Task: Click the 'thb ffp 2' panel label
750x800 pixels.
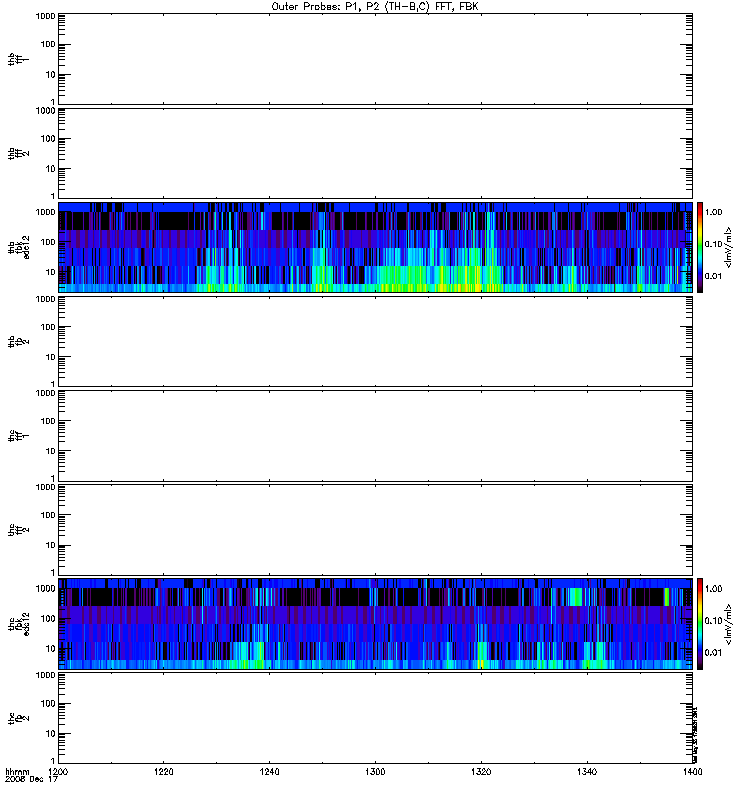Action: [18, 341]
